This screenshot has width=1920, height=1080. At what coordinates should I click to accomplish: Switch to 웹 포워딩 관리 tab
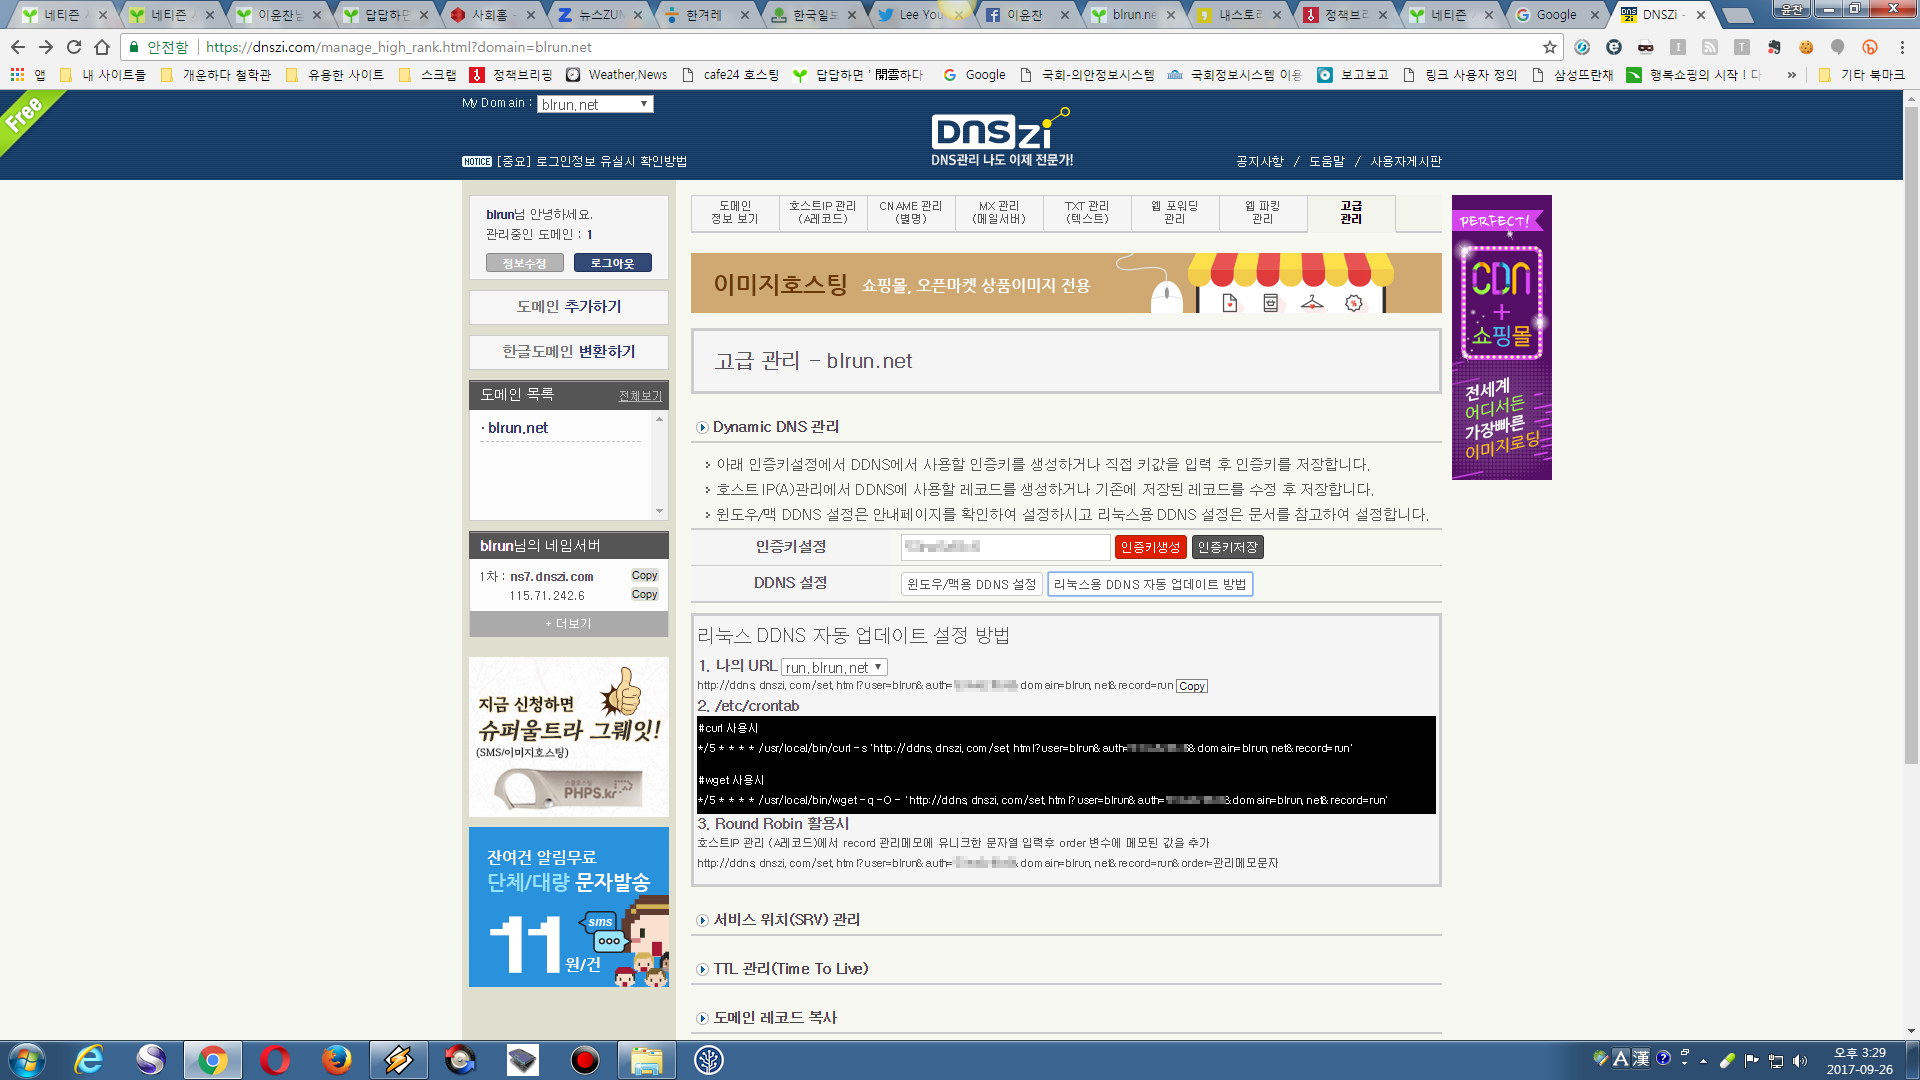(x=1175, y=213)
